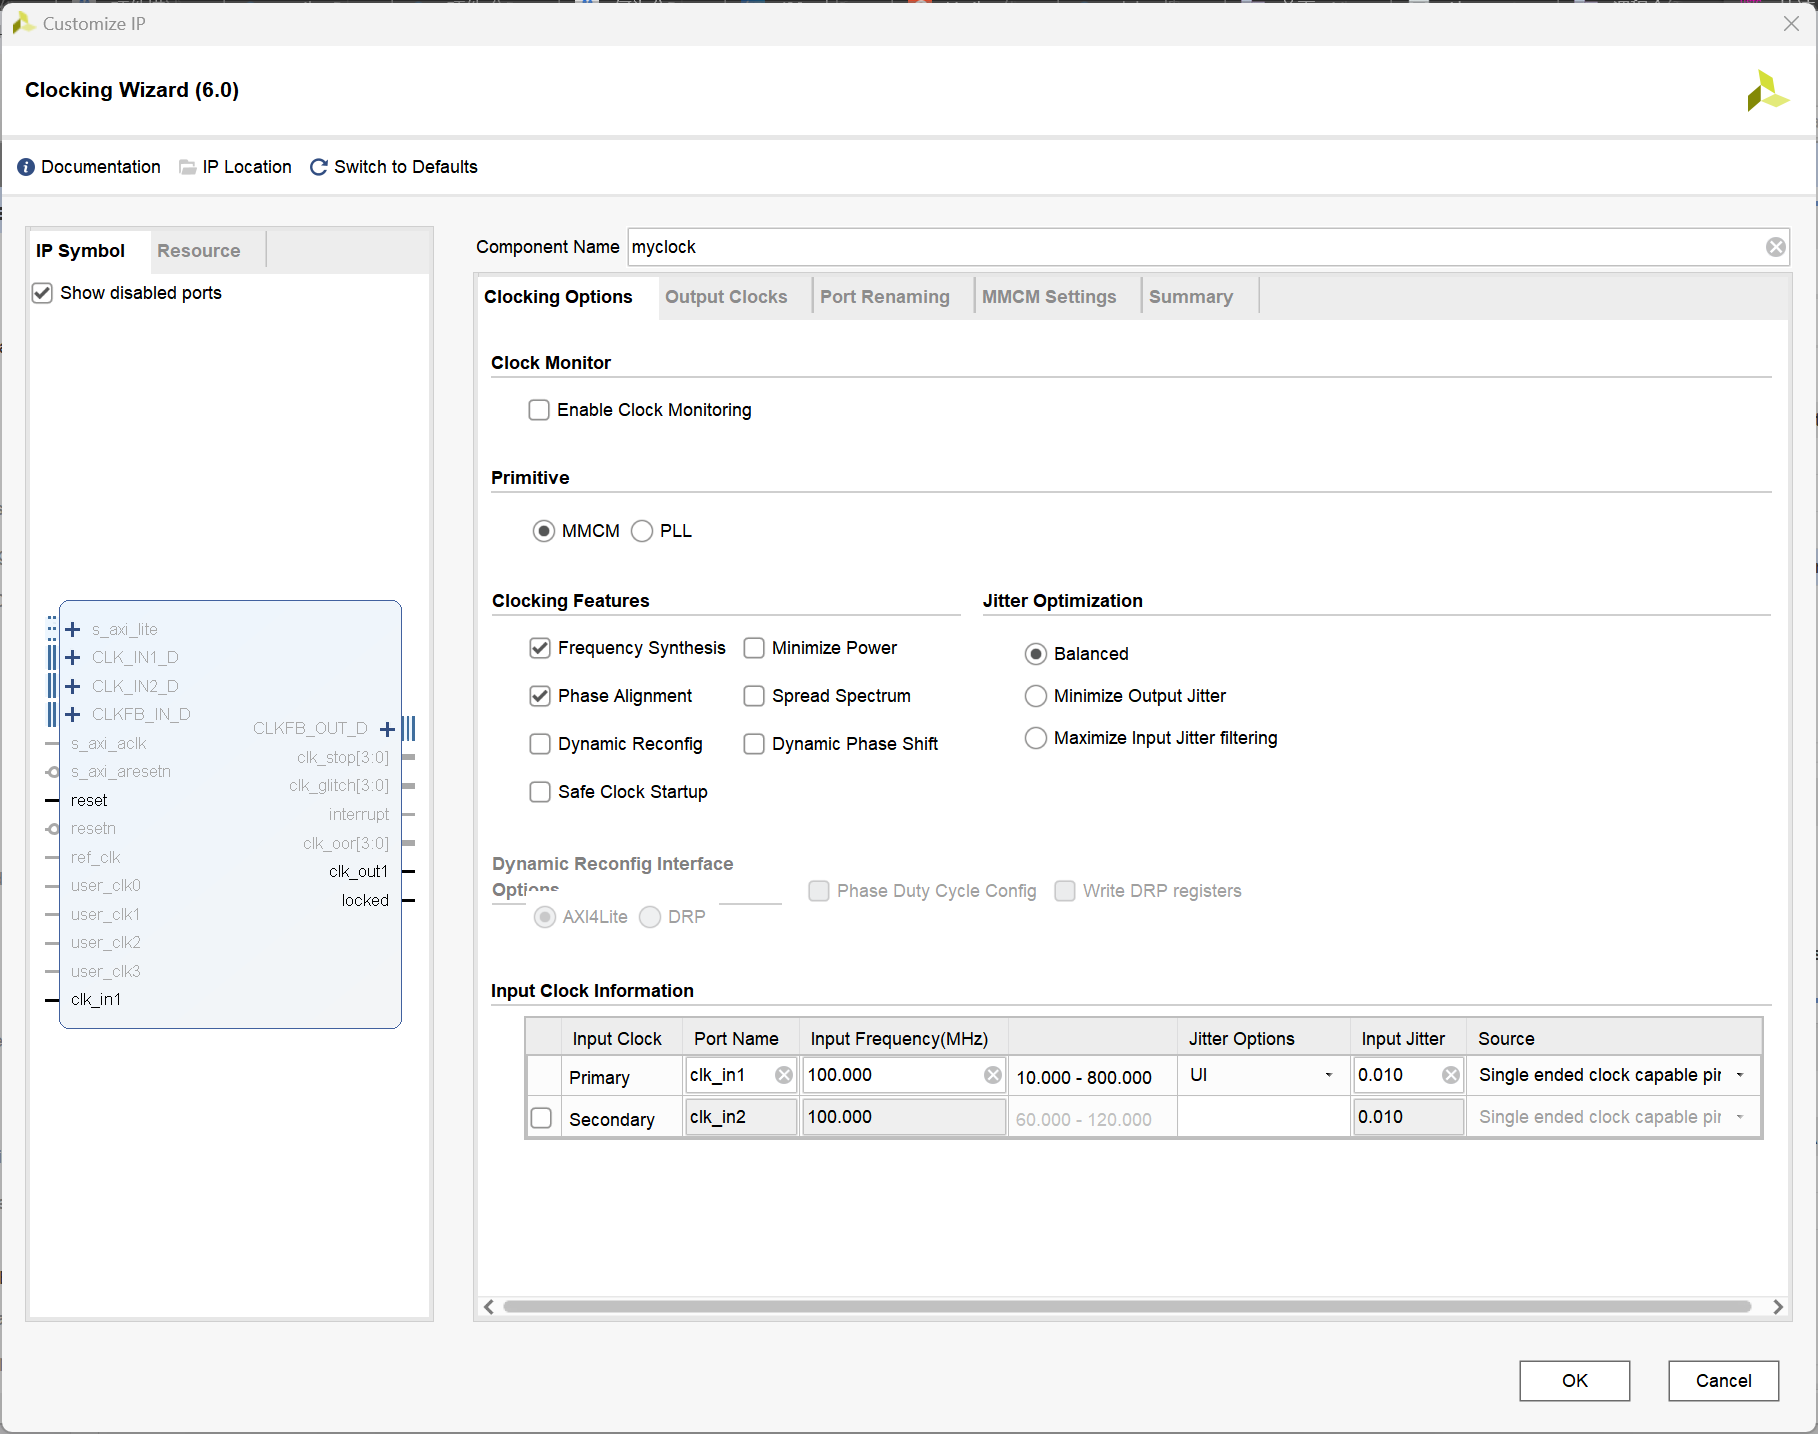Clear the Component Name field
This screenshot has height=1434, width=1818.
click(1775, 247)
